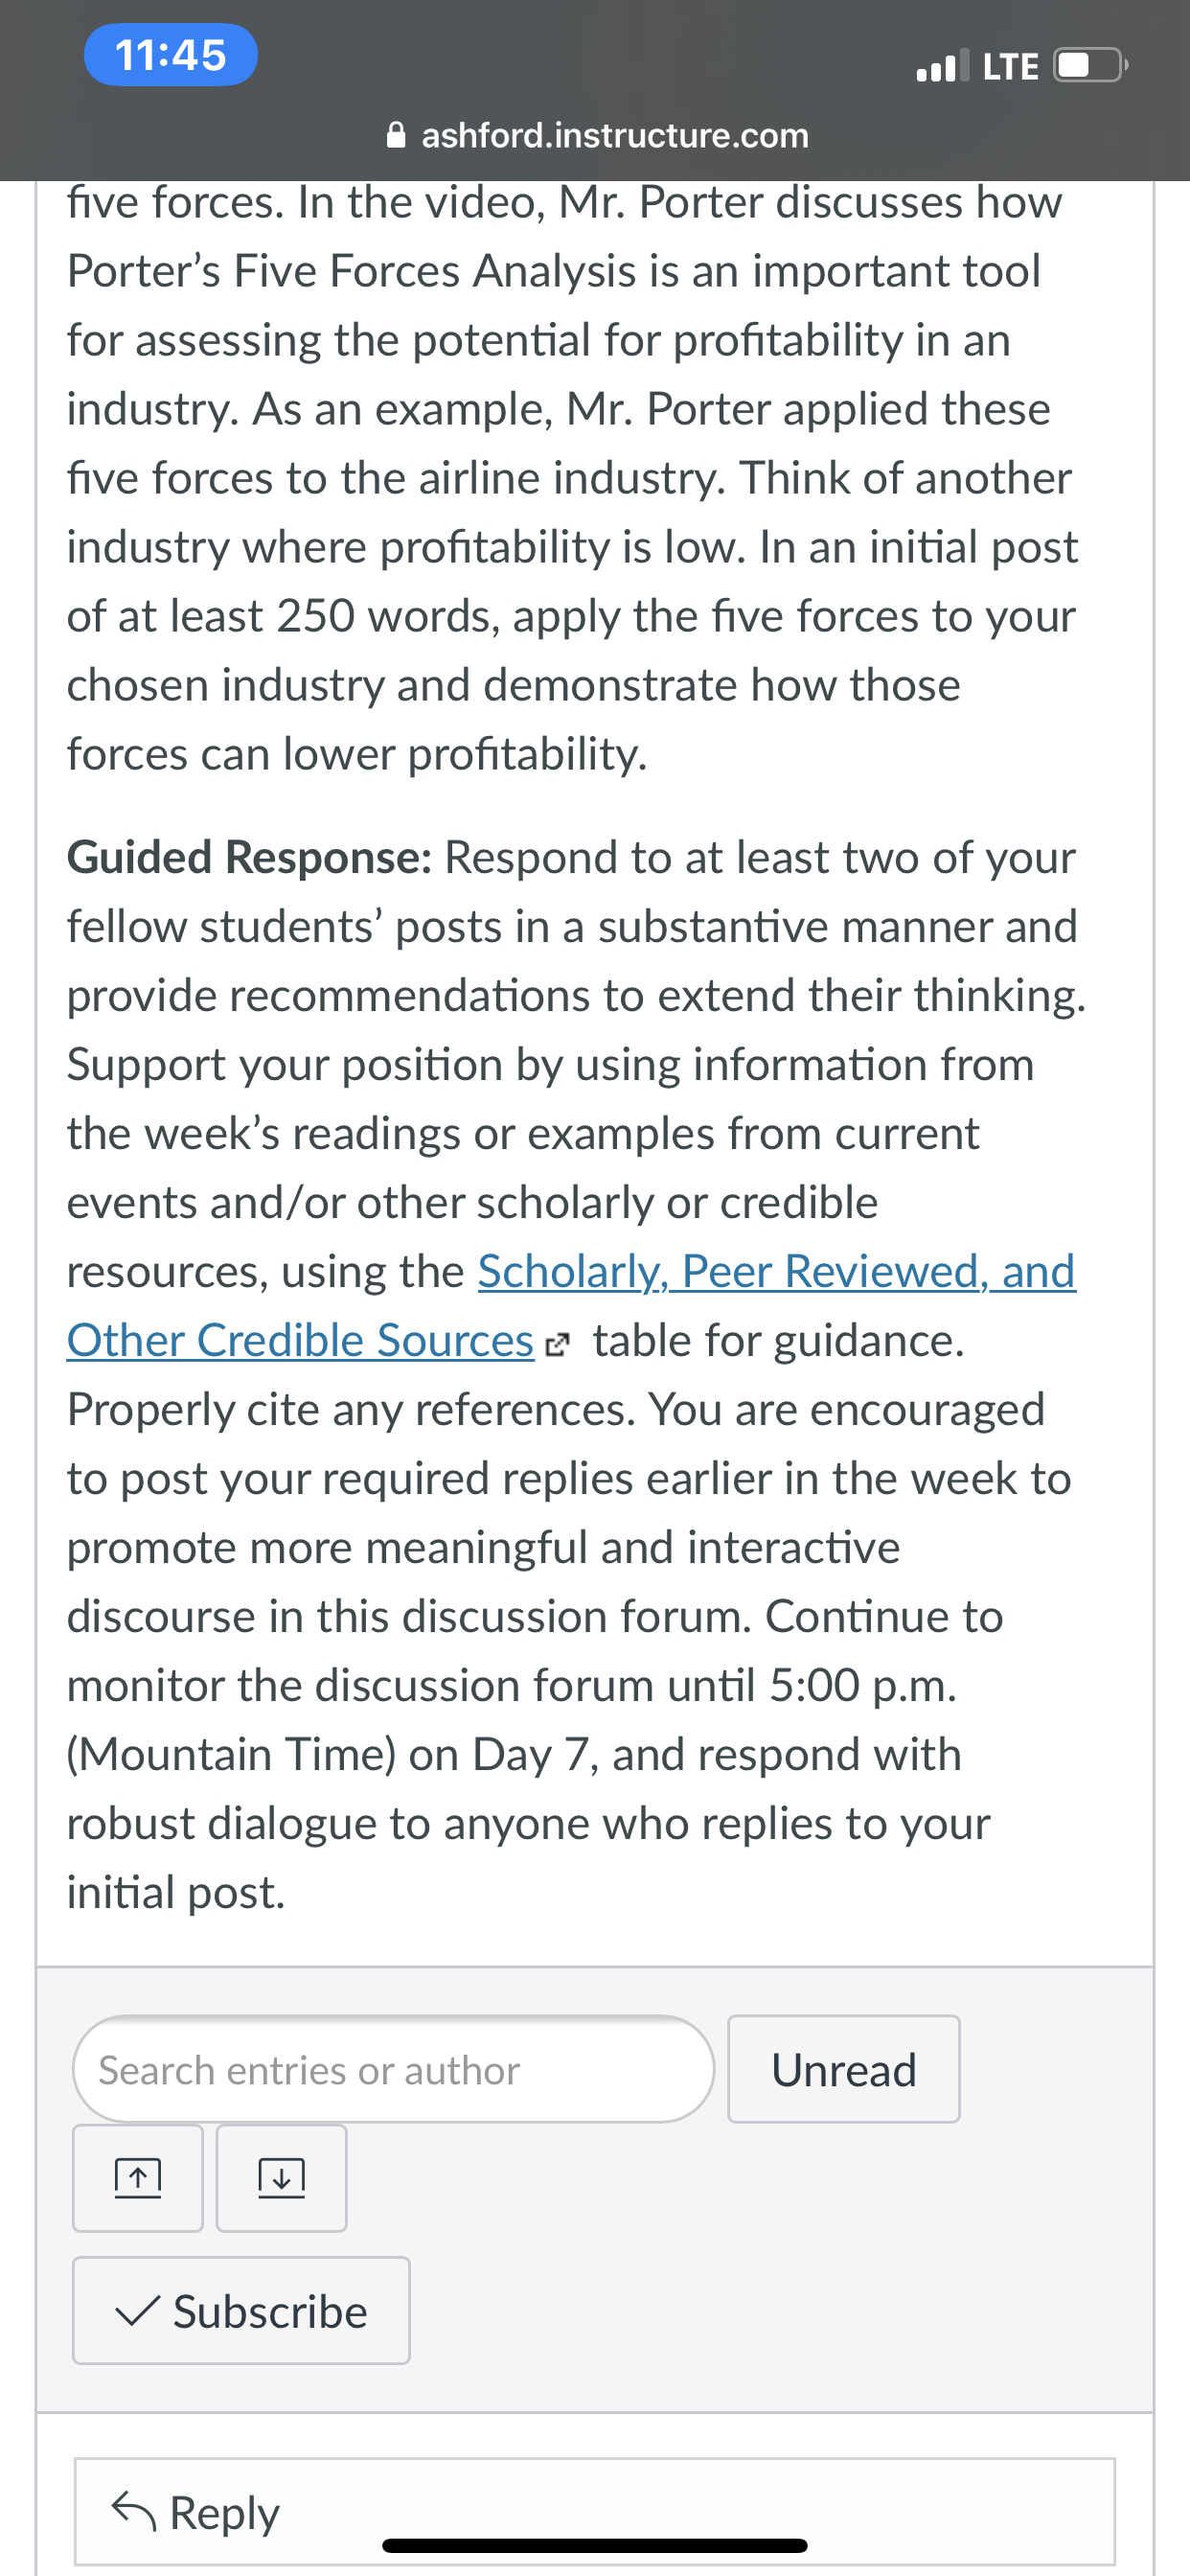
Task: Tap the checkmark on the Subscribe button
Action: [x=137, y=2311]
